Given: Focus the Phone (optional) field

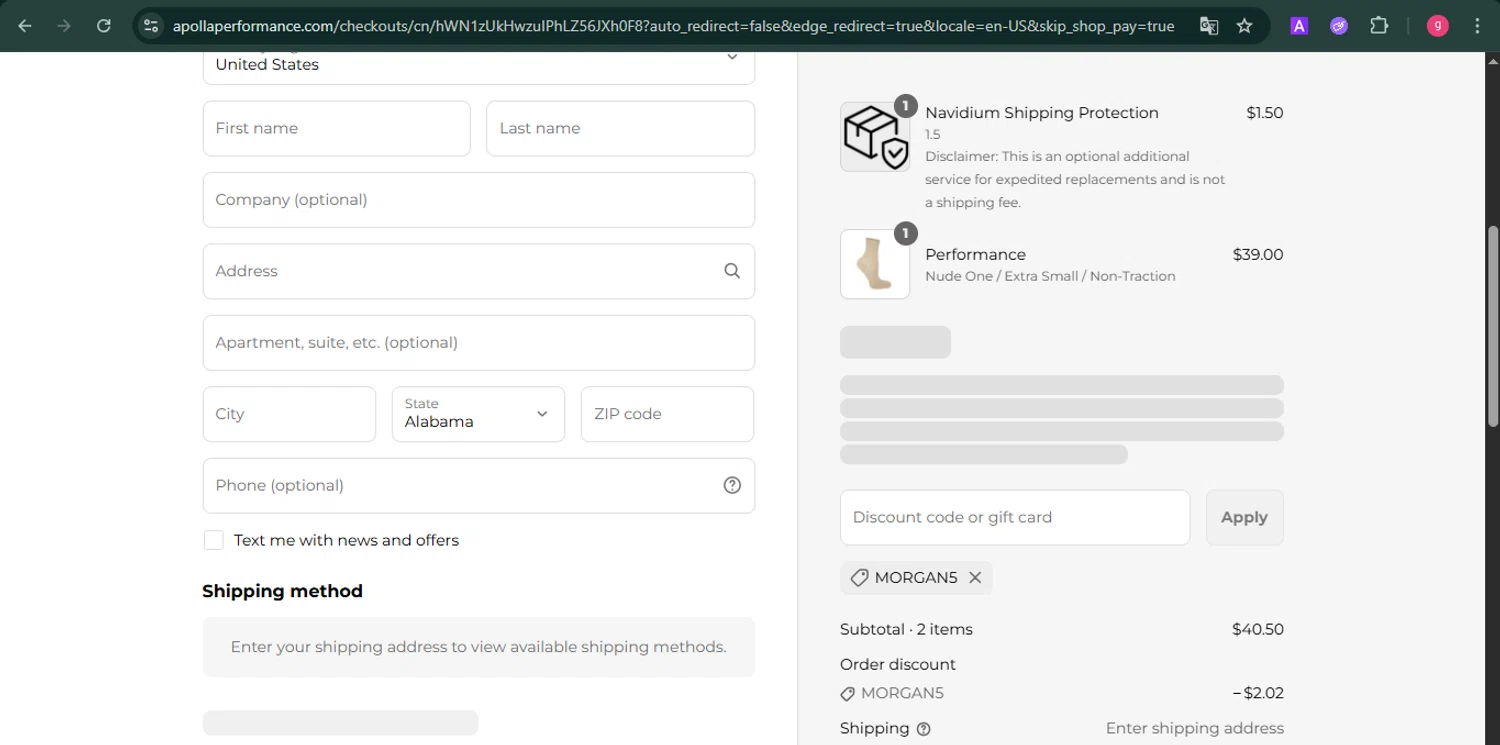Looking at the screenshot, I should point(479,486).
